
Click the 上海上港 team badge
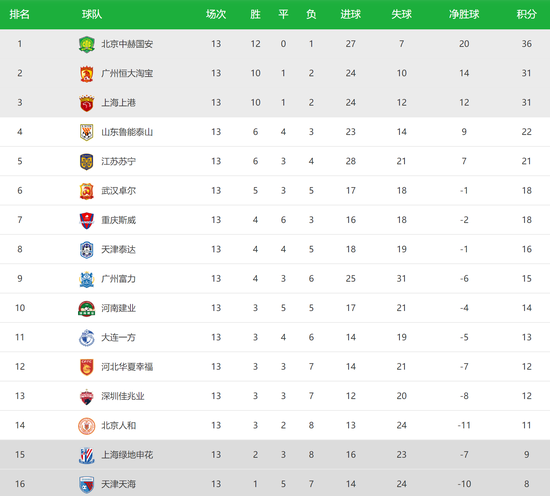86,103
